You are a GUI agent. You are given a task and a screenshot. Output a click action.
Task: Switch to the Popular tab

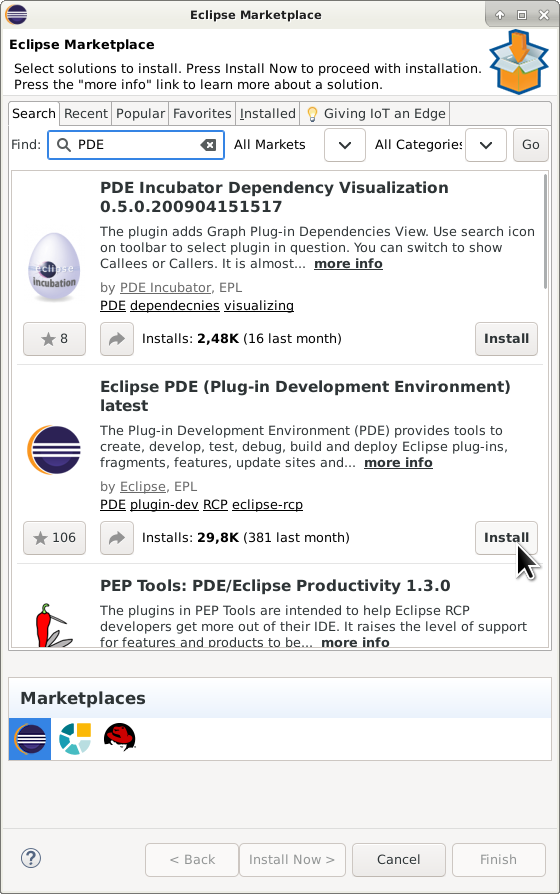pyautogui.click(x=140, y=113)
